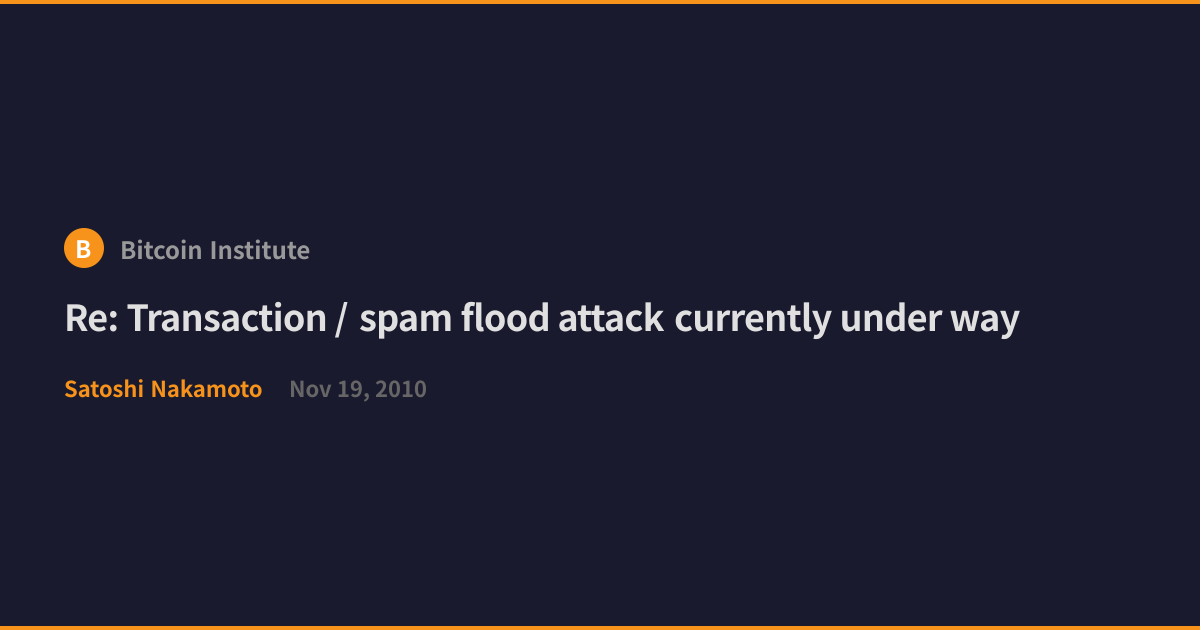This screenshot has width=1200, height=630.
Task: Open the Bitcoin Institute site name
Action: click(x=215, y=250)
